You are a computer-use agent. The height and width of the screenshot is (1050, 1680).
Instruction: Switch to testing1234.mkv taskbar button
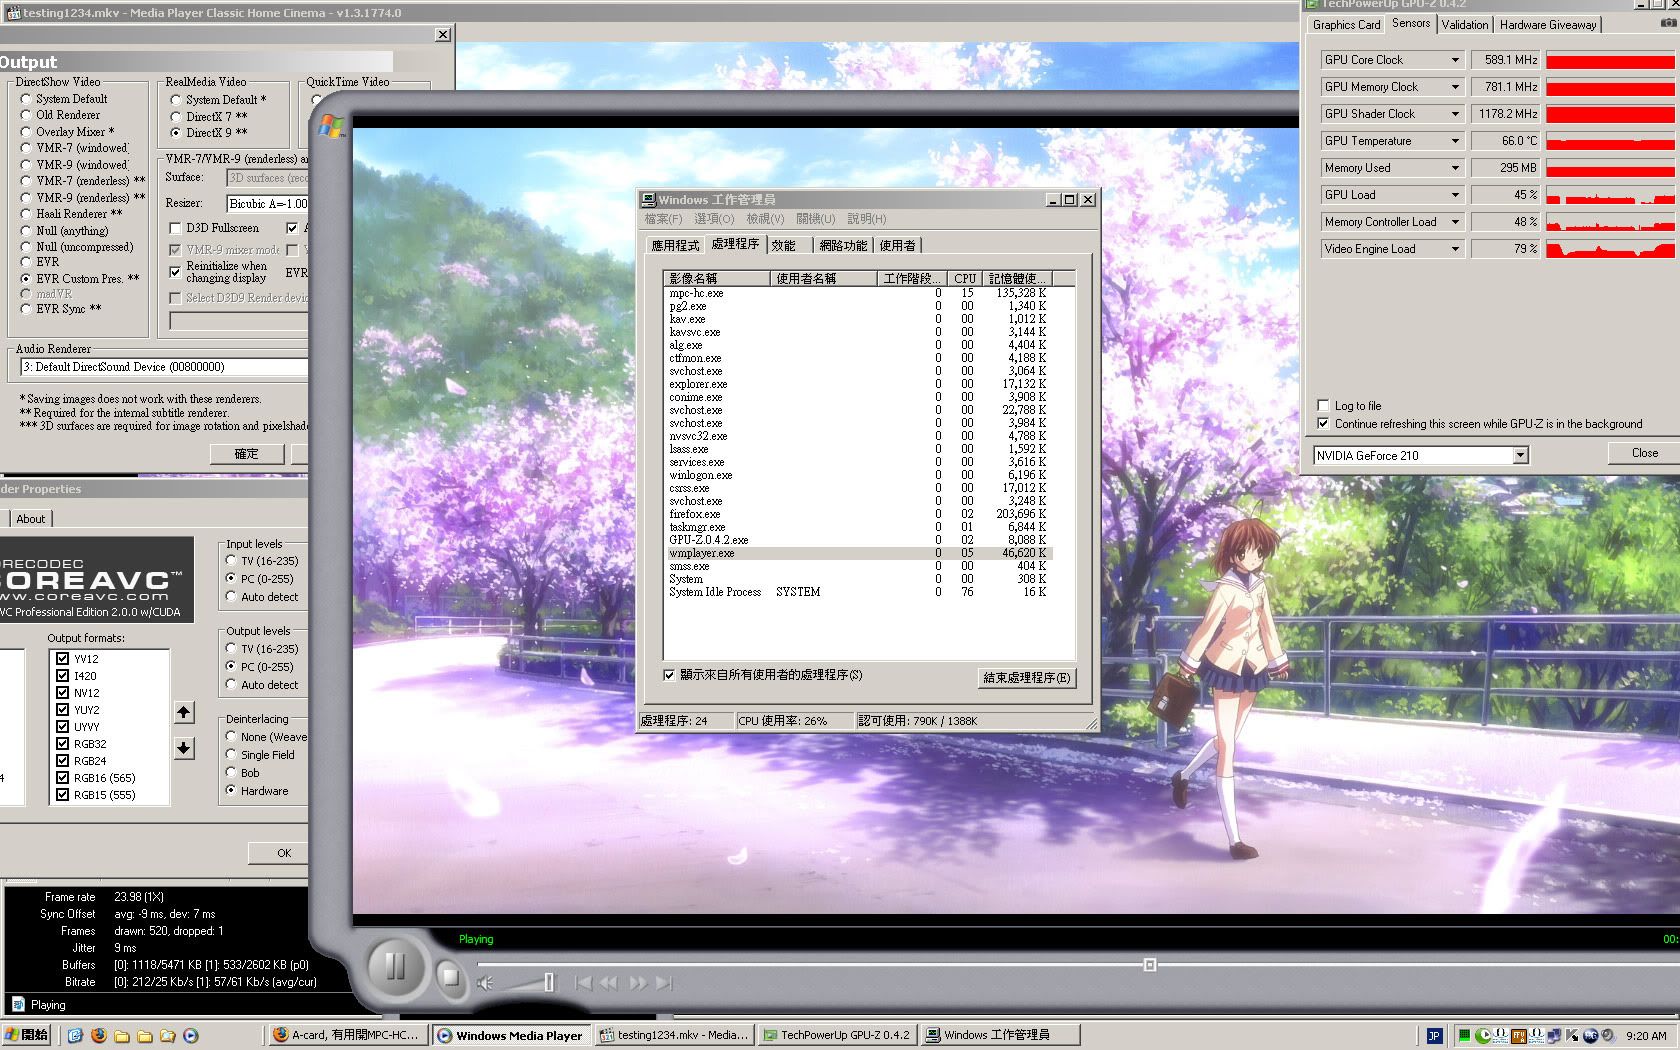coord(674,1035)
